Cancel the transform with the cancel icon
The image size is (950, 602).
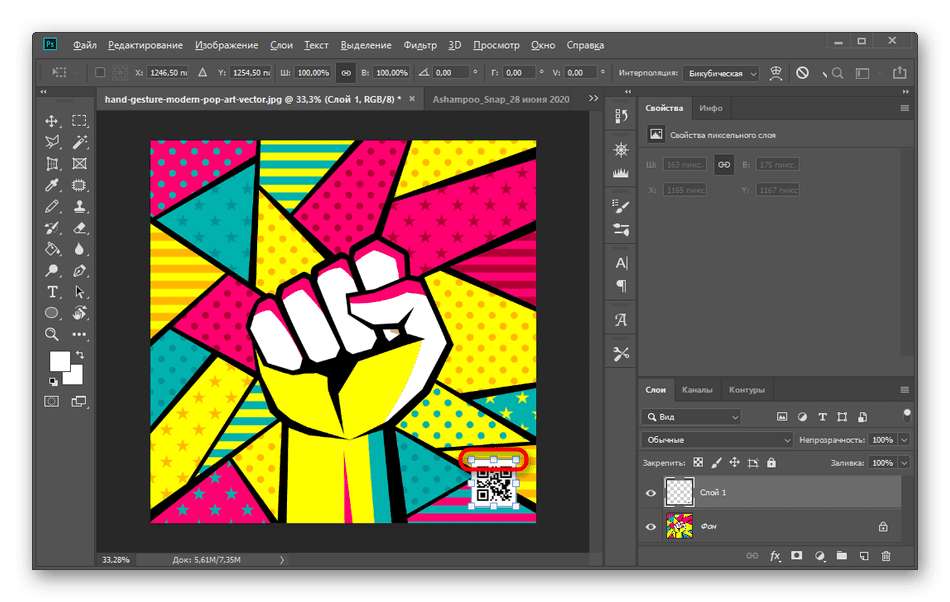pos(803,73)
